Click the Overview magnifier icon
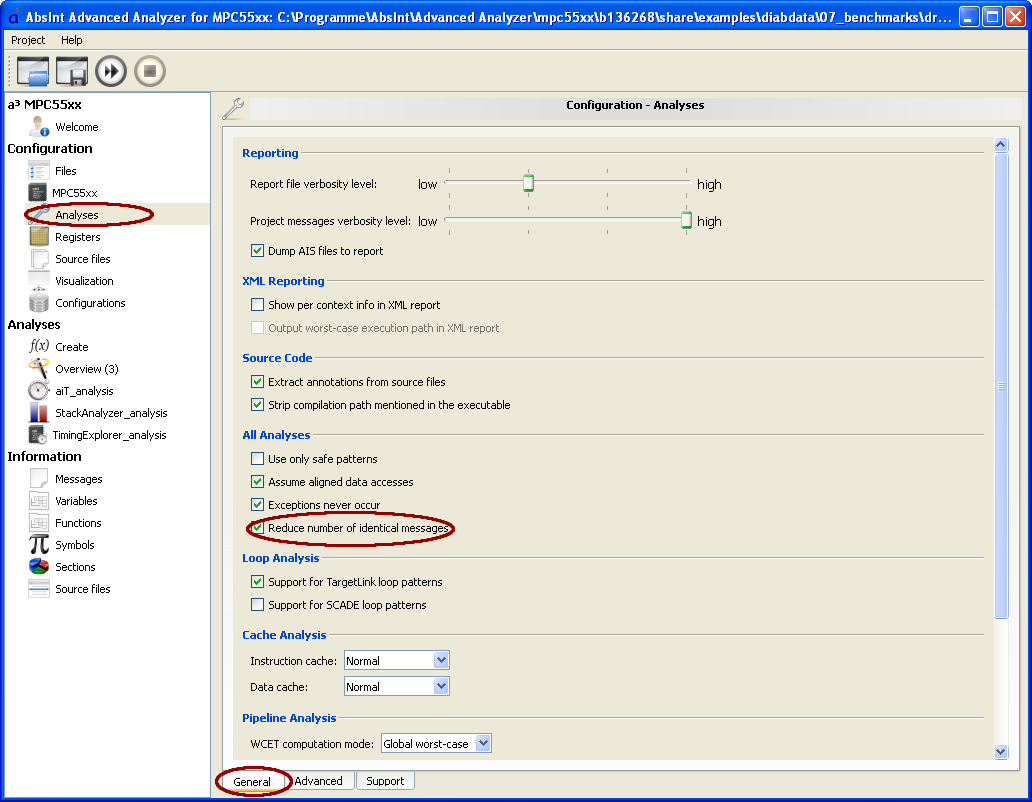Viewport: 1032px width, 802px height. click(x=39, y=368)
